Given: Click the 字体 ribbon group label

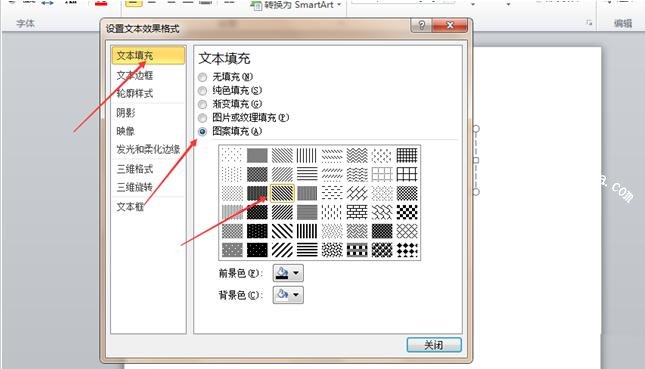Looking at the screenshot, I should (x=26, y=23).
